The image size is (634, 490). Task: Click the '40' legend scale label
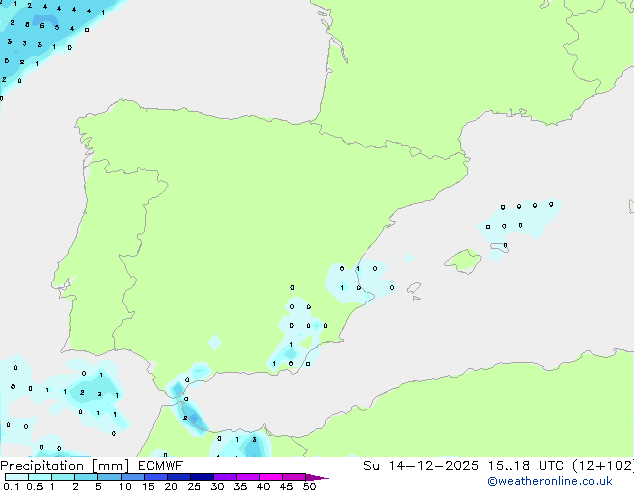click(263, 486)
